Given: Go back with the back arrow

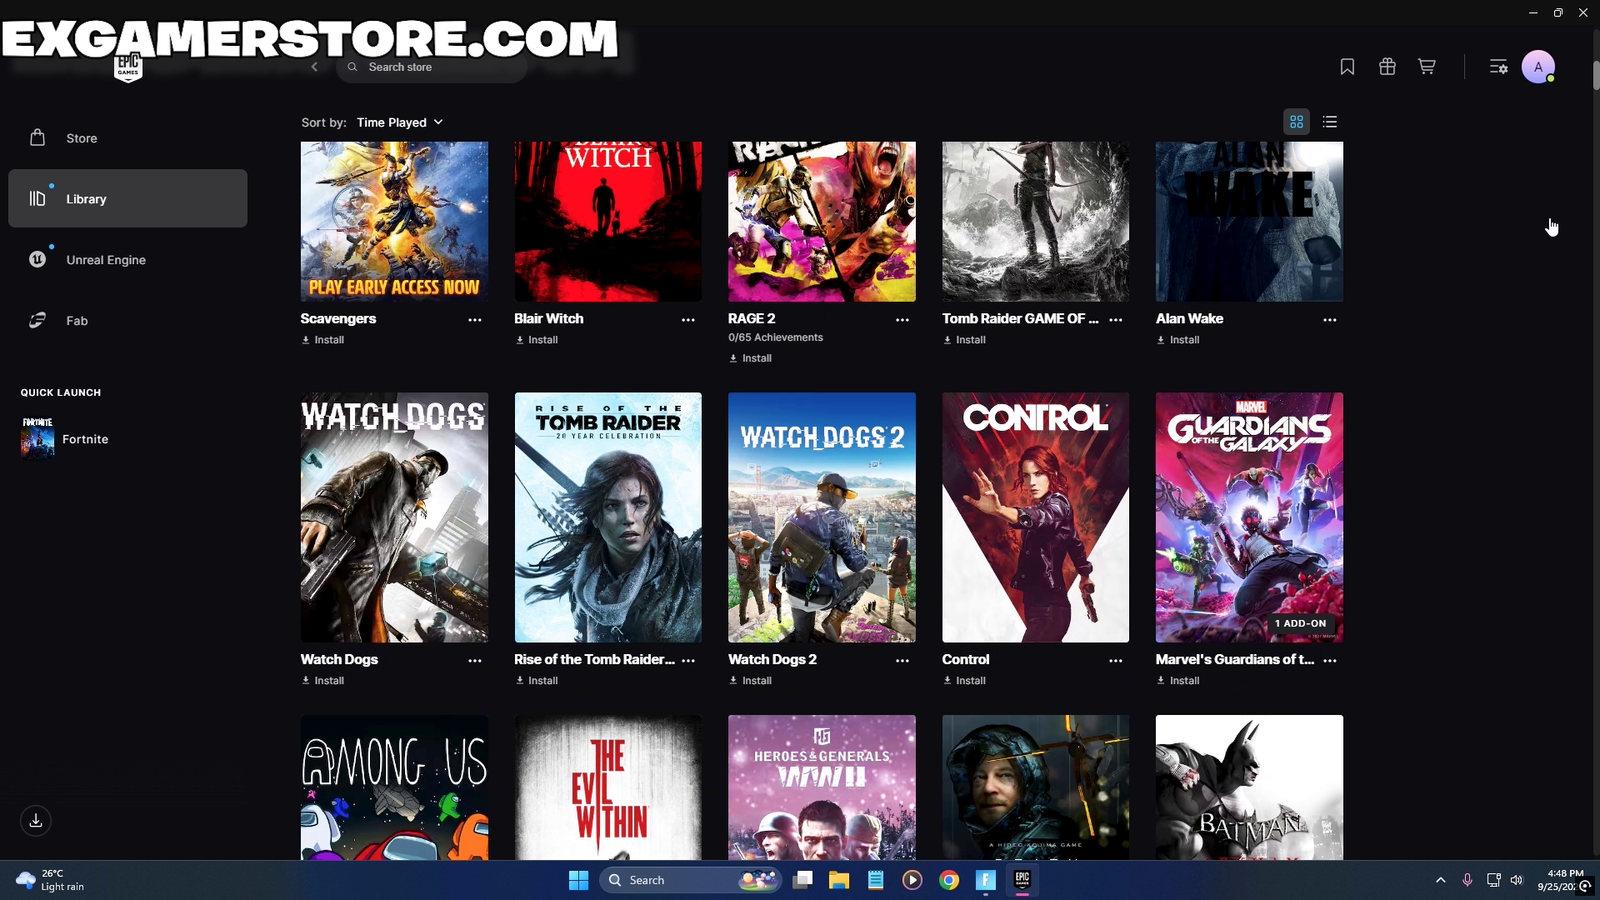Looking at the screenshot, I should pos(314,67).
